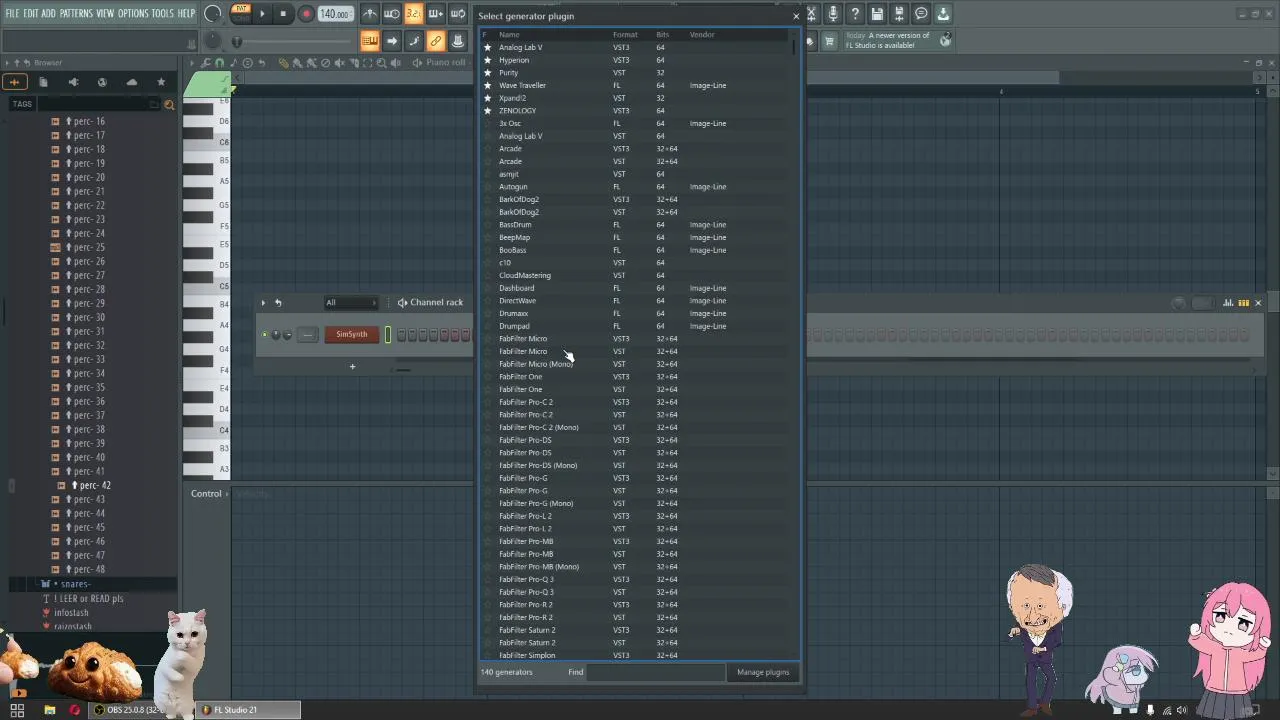Start playback with the play button

(262, 14)
